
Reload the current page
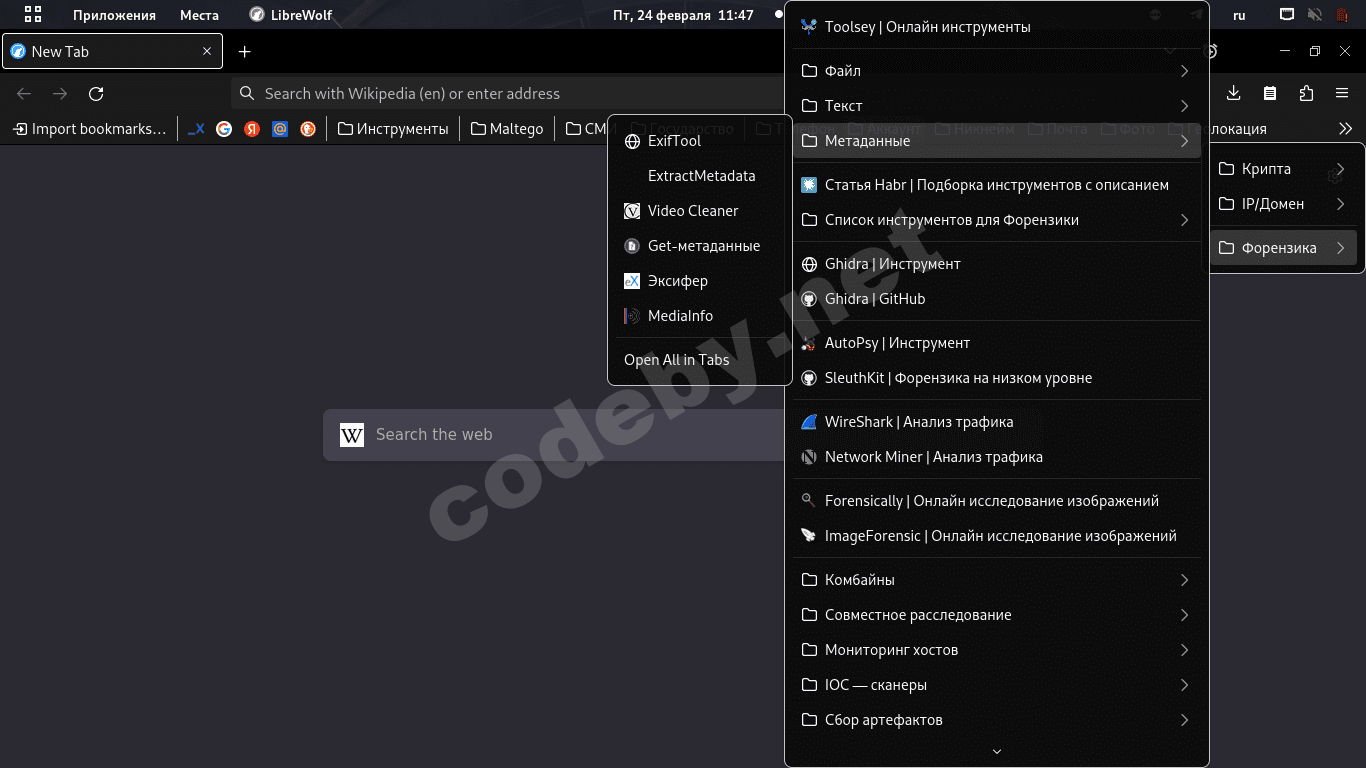[x=96, y=93]
